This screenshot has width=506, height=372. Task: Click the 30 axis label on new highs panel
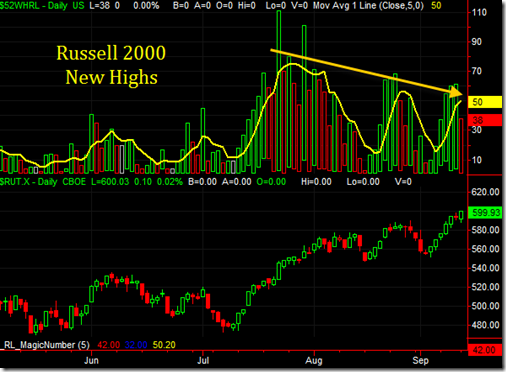pyautogui.click(x=477, y=130)
